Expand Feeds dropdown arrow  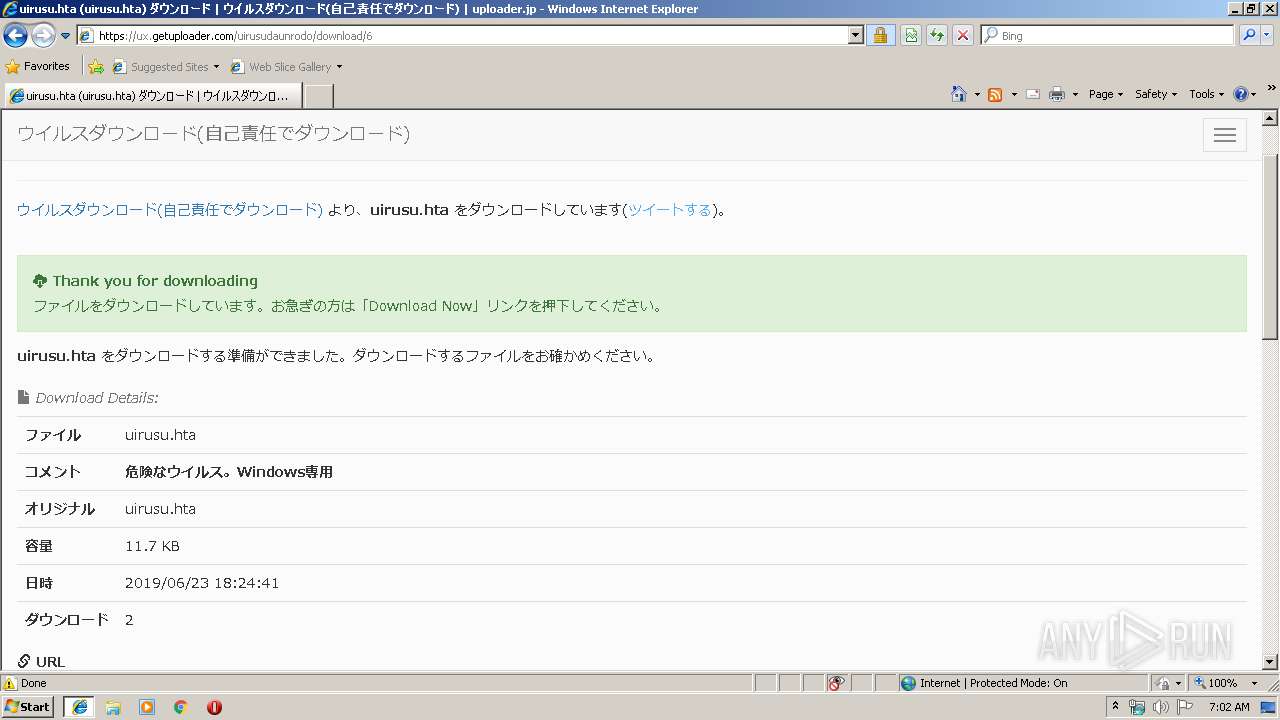coord(1014,94)
